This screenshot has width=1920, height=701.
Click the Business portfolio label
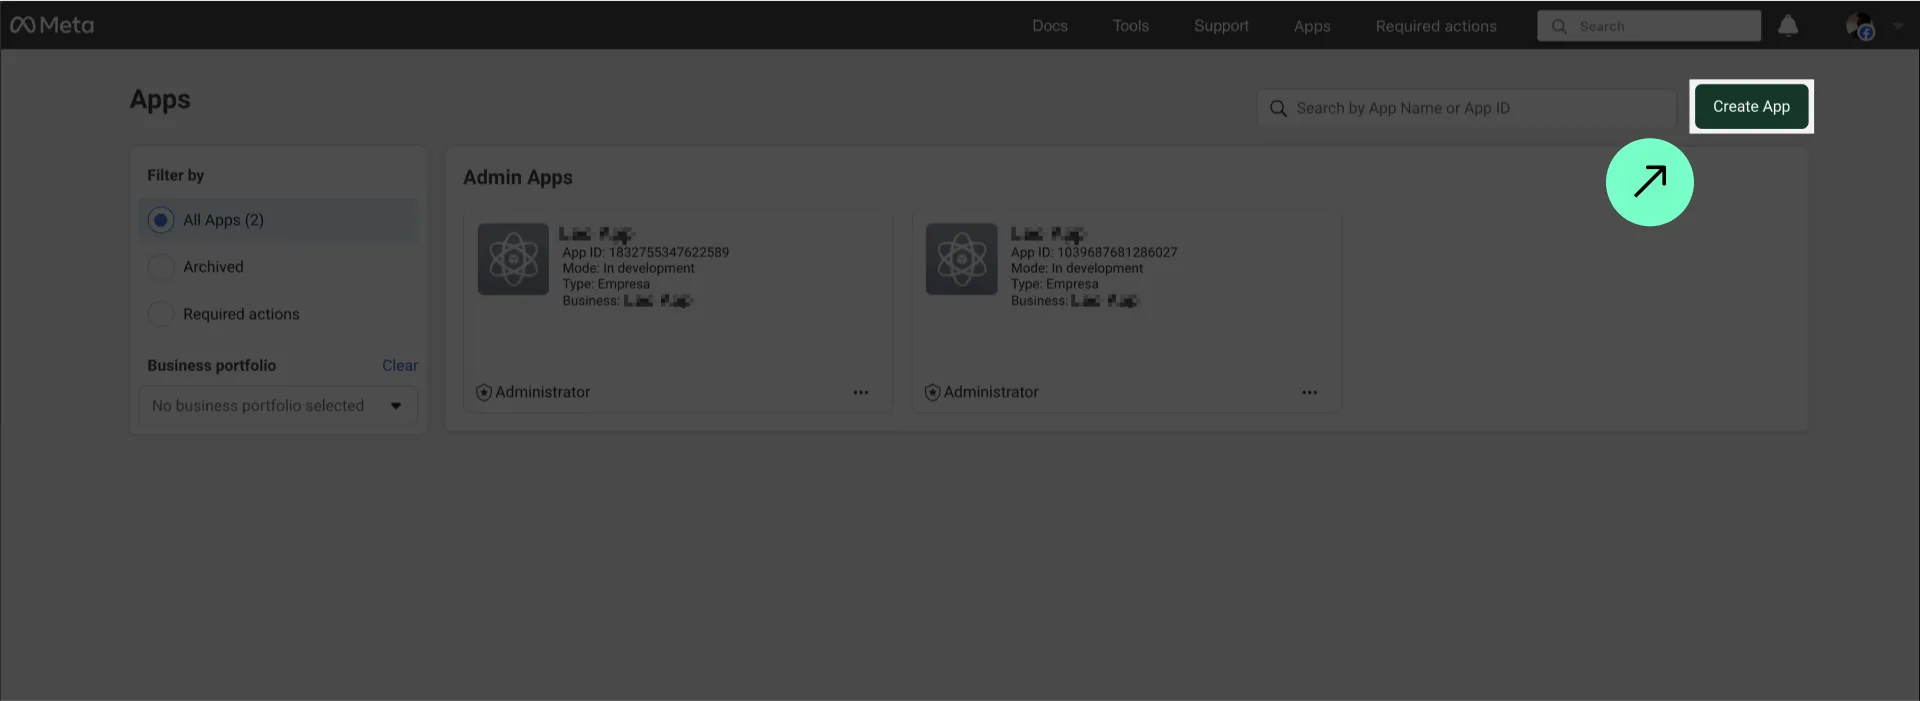tap(212, 365)
